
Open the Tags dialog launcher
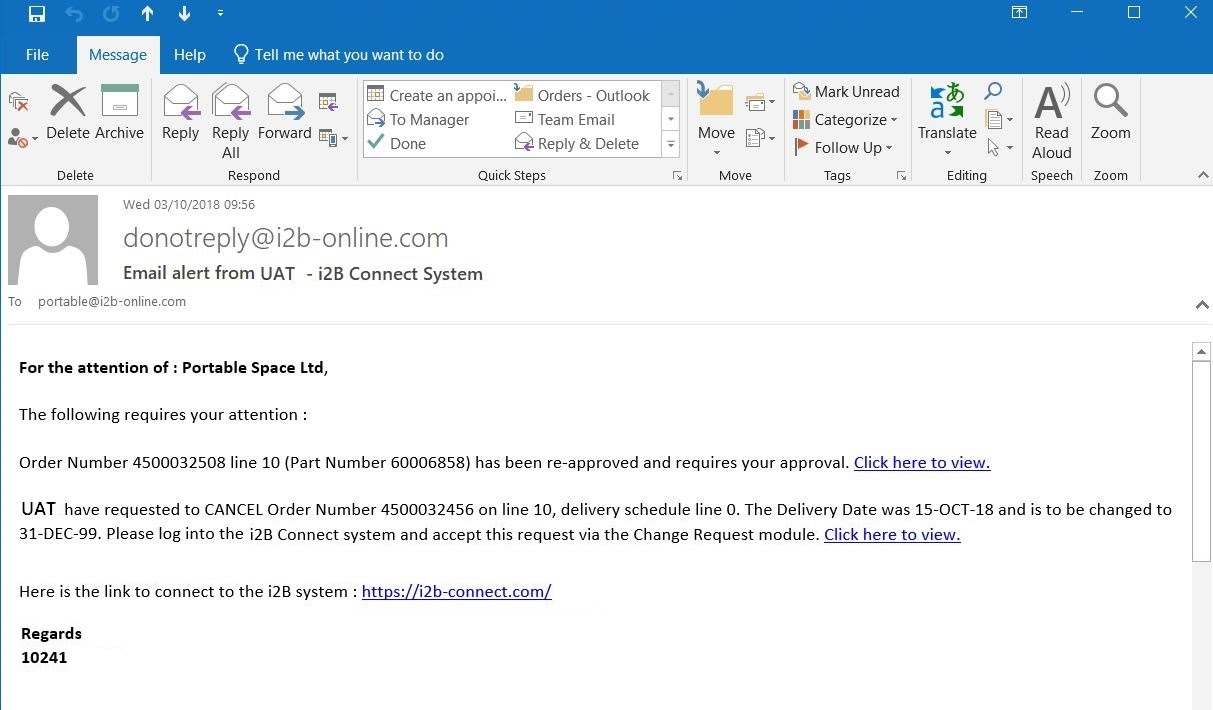(x=902, y=176)
